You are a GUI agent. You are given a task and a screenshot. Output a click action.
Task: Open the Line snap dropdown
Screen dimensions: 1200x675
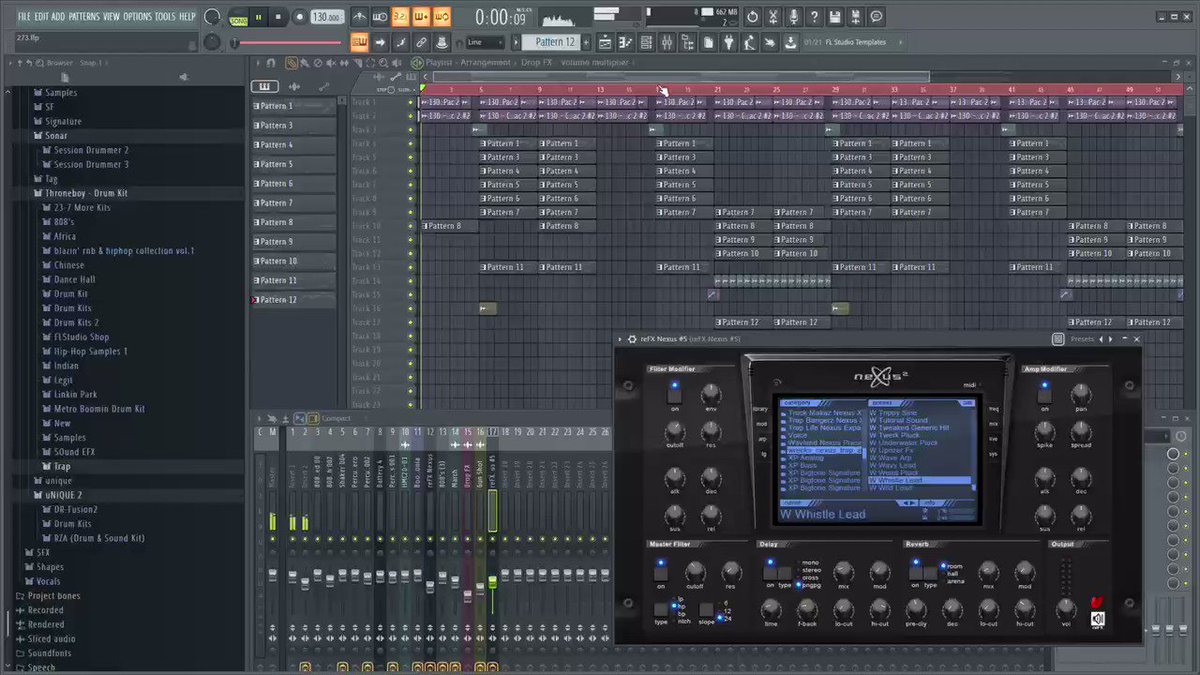tap(487, 42)
